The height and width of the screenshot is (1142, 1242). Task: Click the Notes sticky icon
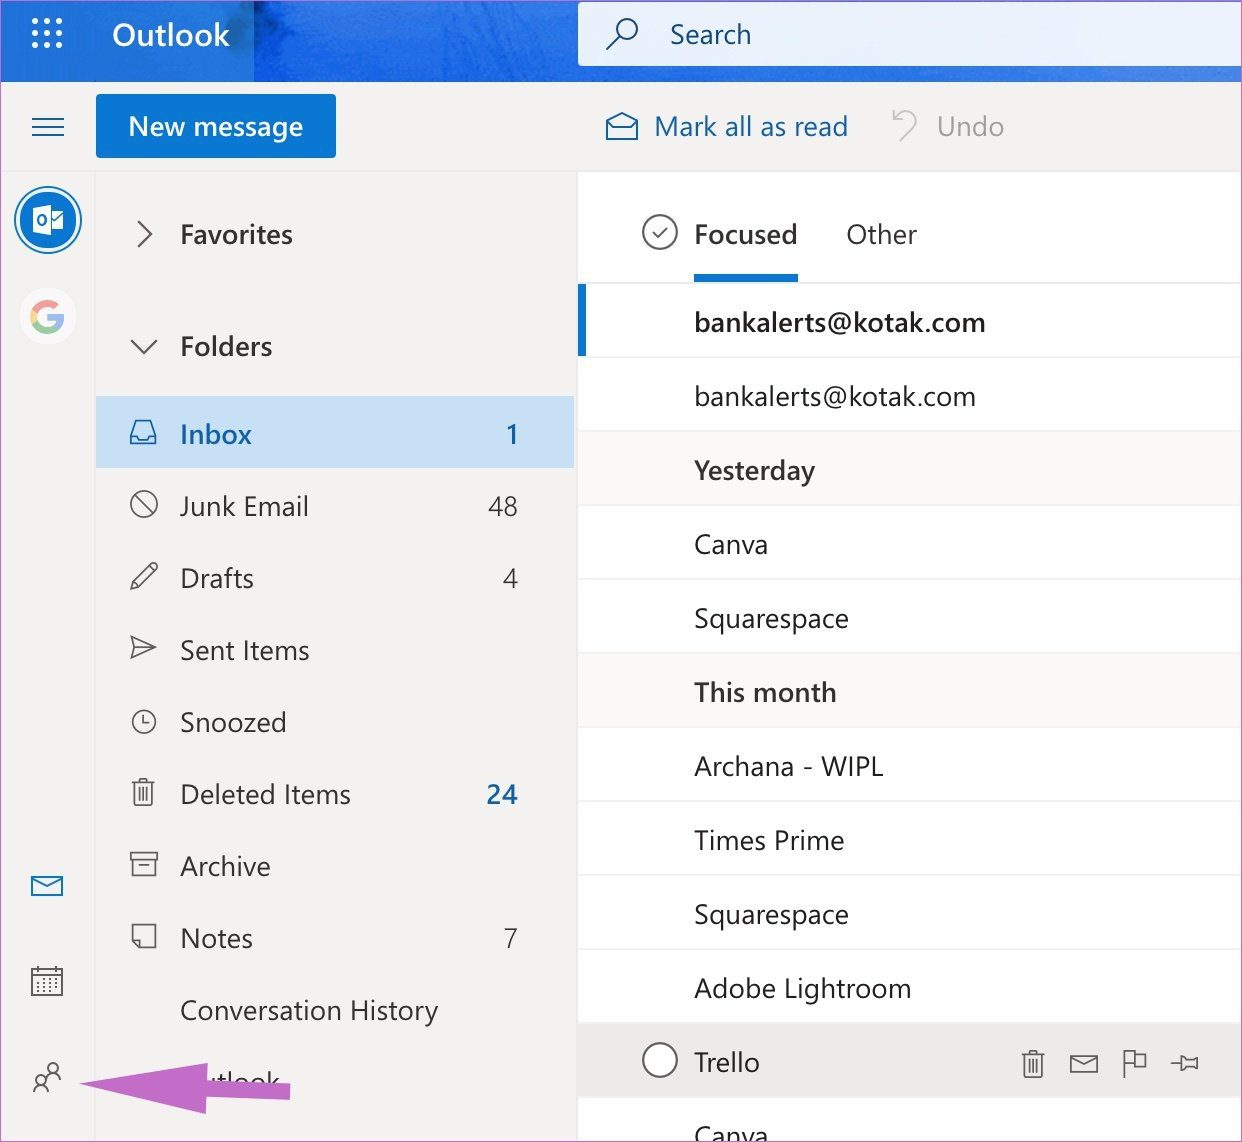pos(144,936)
